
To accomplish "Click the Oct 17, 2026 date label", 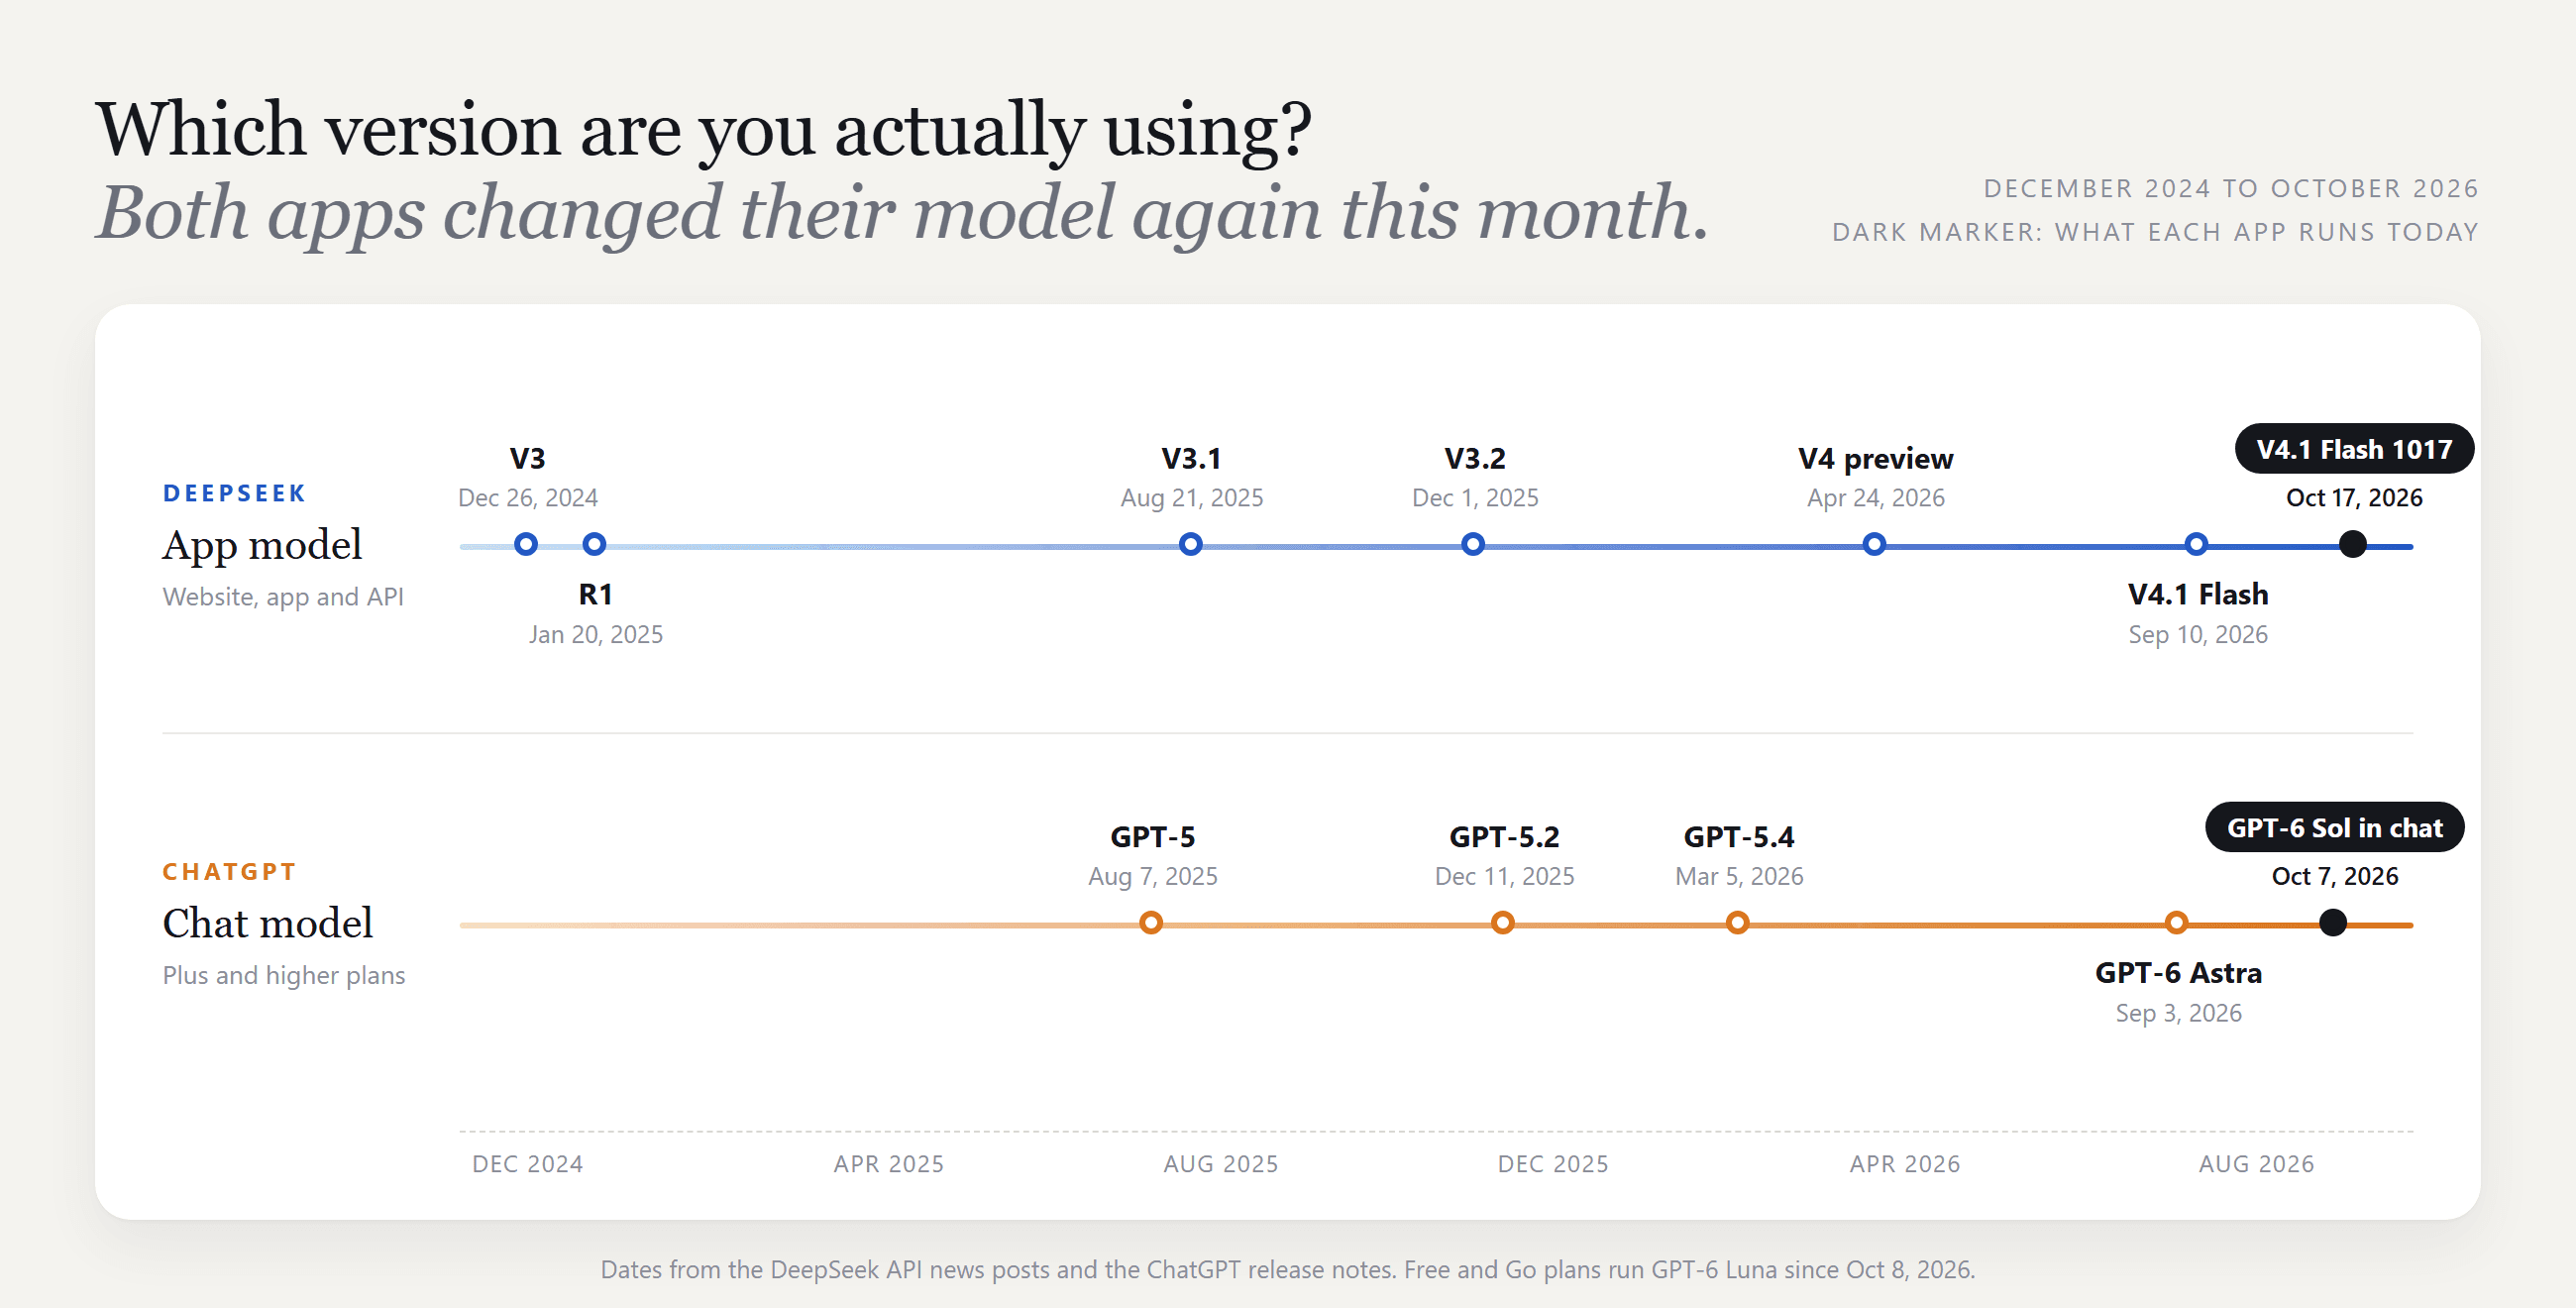I will pyautogui.click(x=2354, y=497).
